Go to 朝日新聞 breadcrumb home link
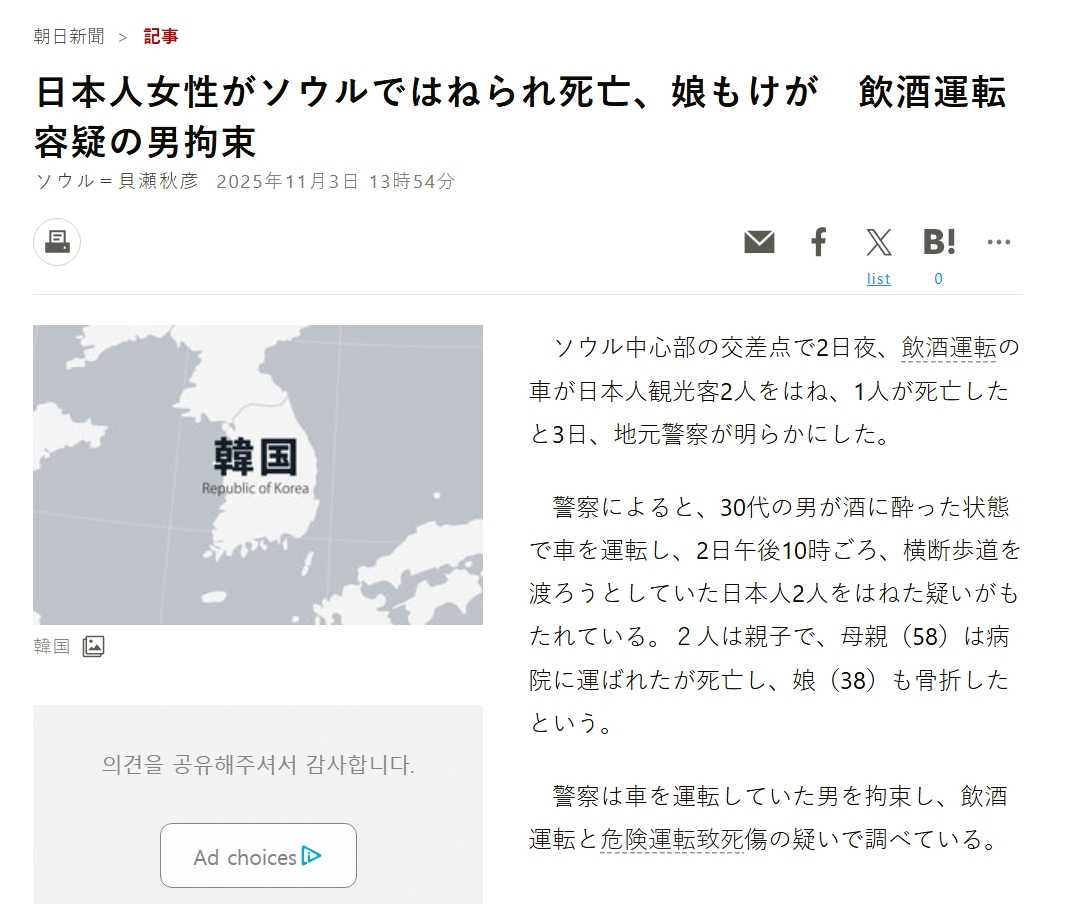 (x=68, y=37)
